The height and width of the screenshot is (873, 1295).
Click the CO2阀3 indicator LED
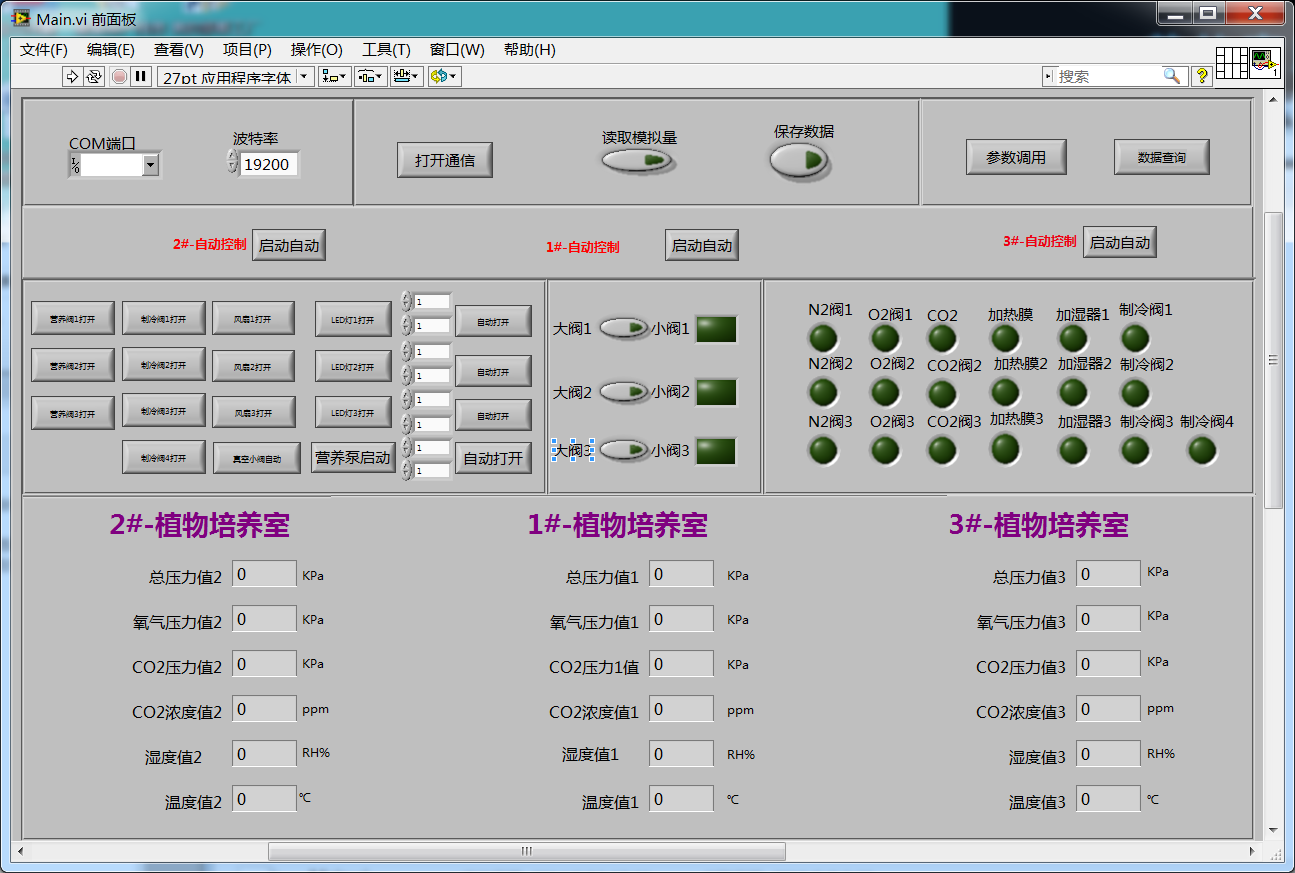point(942,450)
